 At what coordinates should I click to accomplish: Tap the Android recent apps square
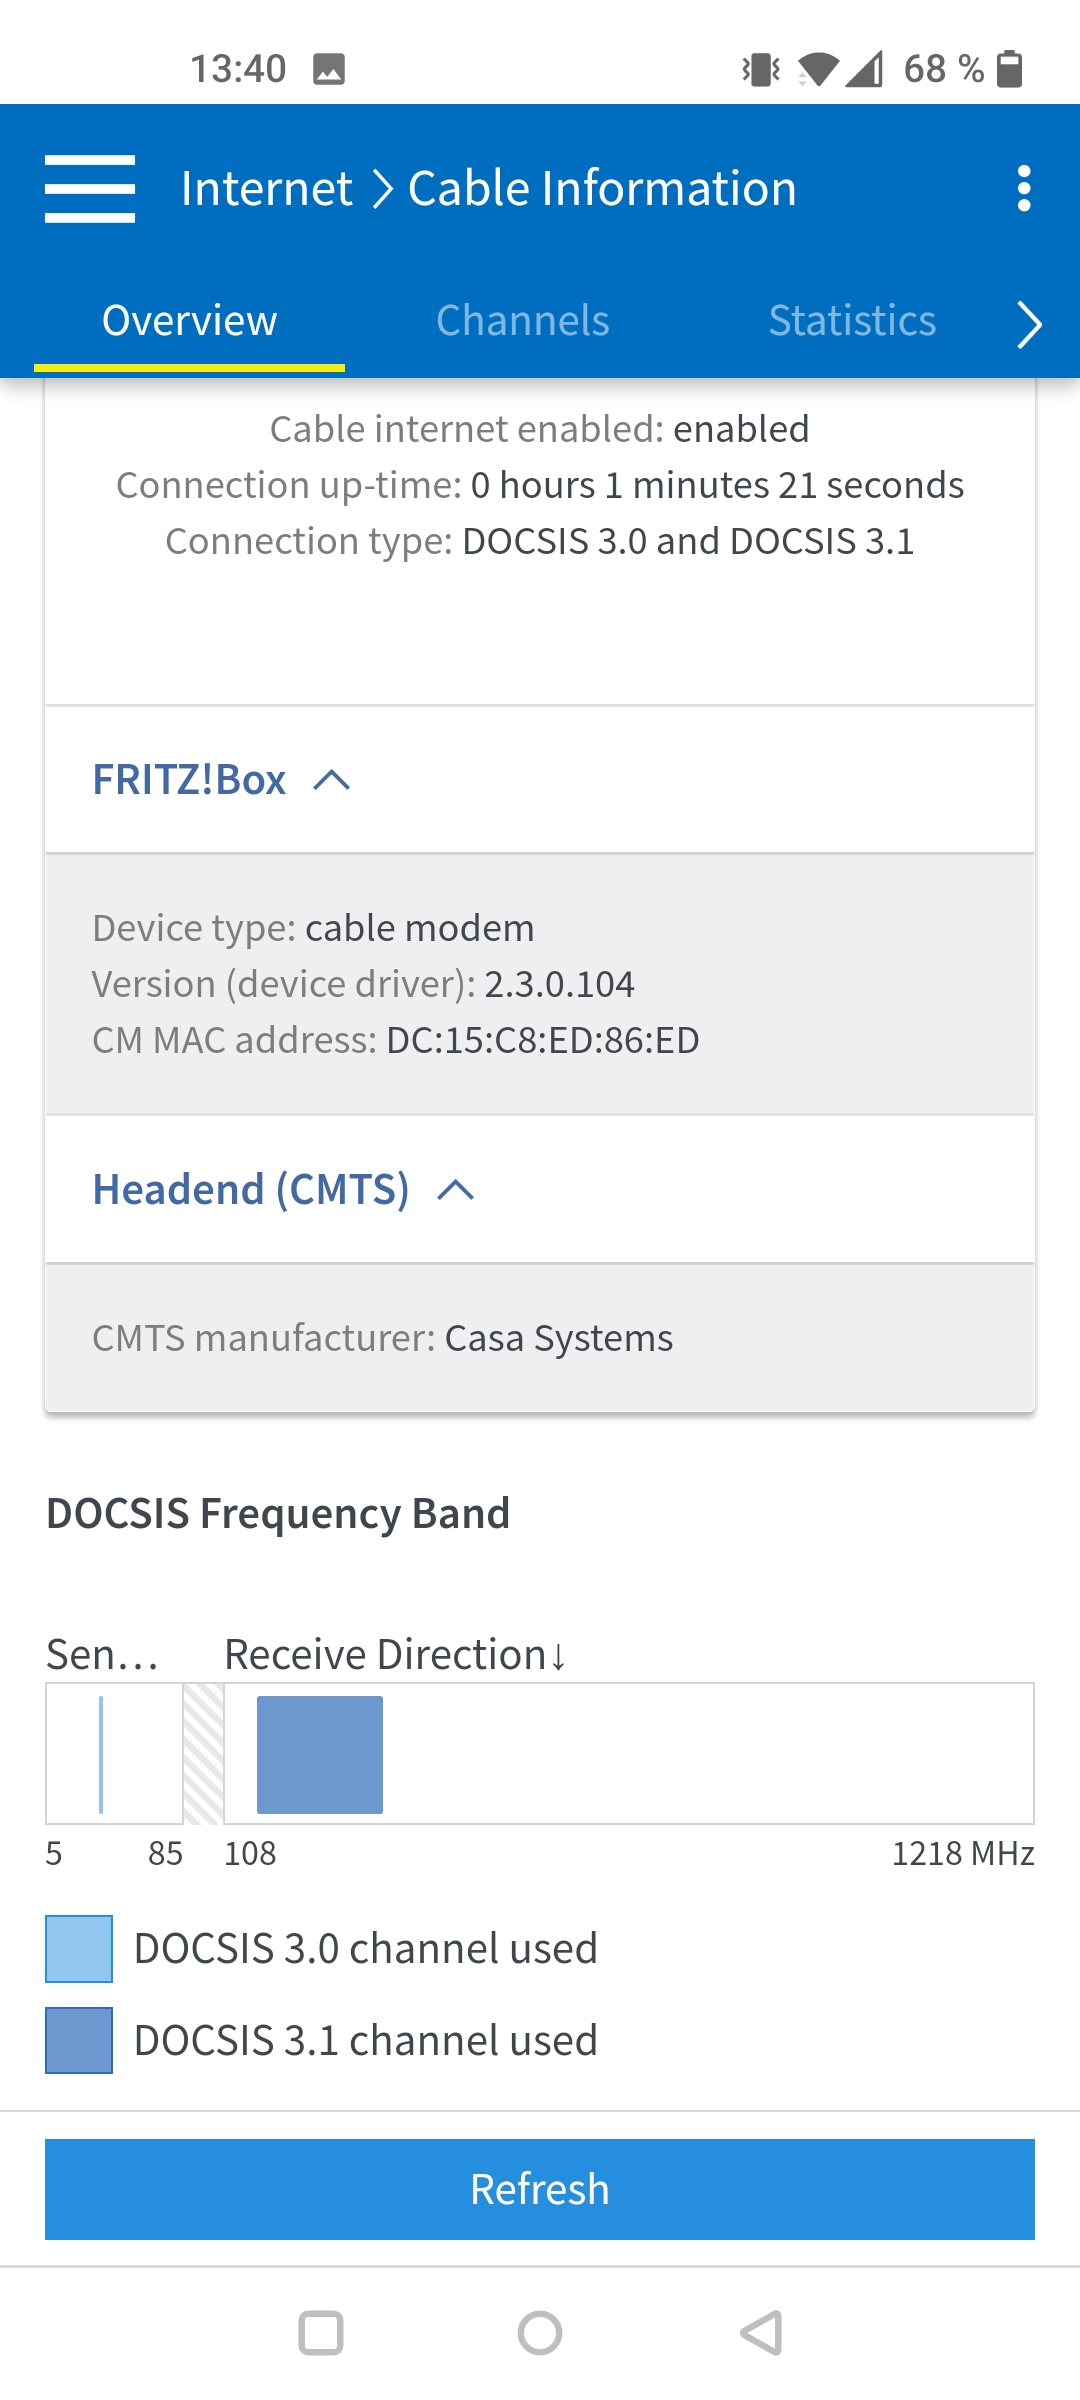(321, 2334)
